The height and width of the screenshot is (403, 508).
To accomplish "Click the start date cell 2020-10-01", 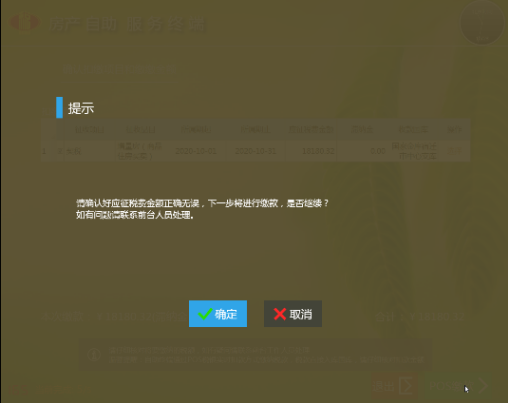I will (196, 151).
